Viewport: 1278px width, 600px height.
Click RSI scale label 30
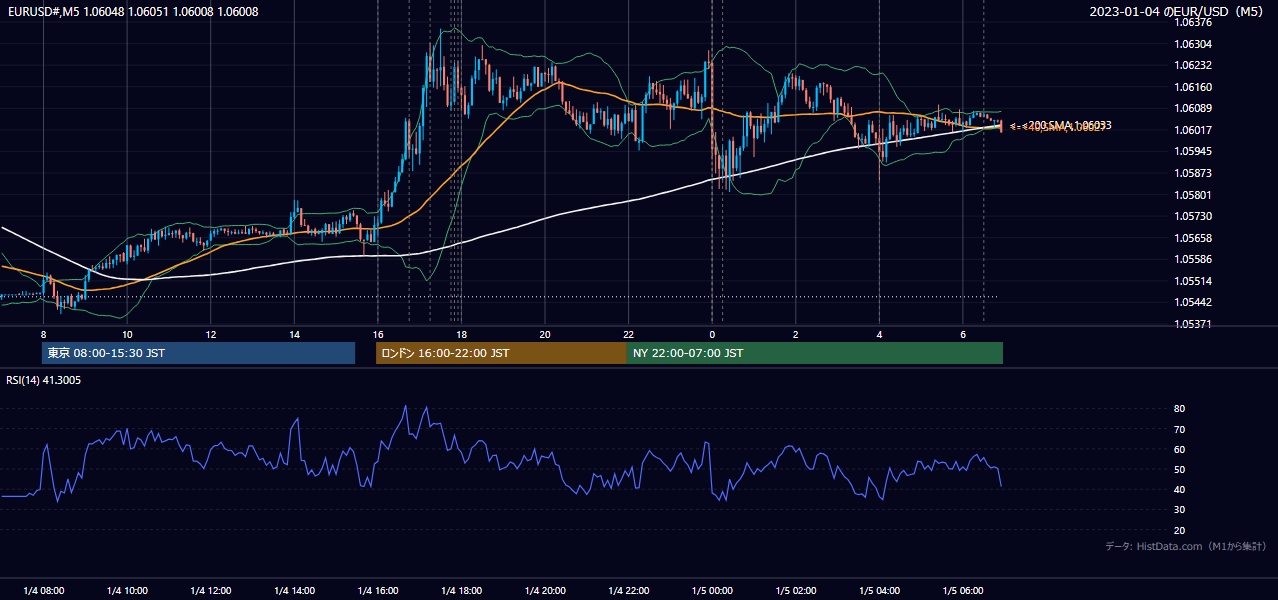pyautogui.click(x=1179, y=510)
